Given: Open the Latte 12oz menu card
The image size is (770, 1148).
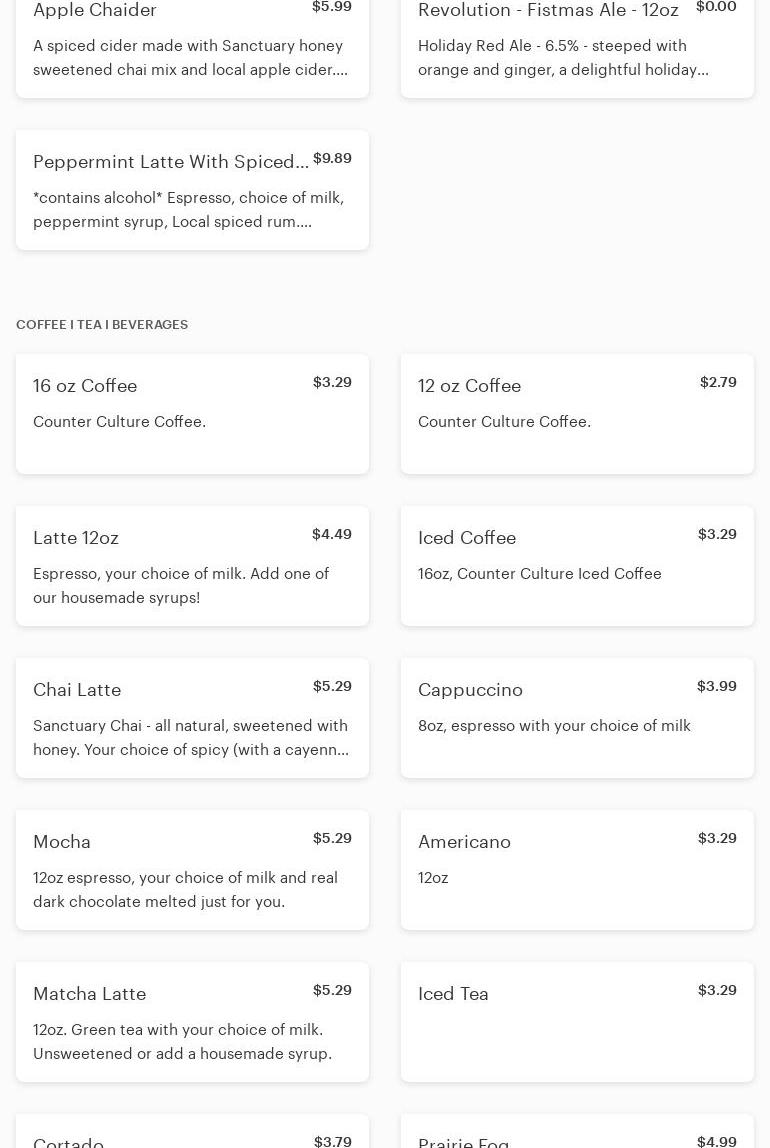Looking at the screenshot, I should 192,566.
